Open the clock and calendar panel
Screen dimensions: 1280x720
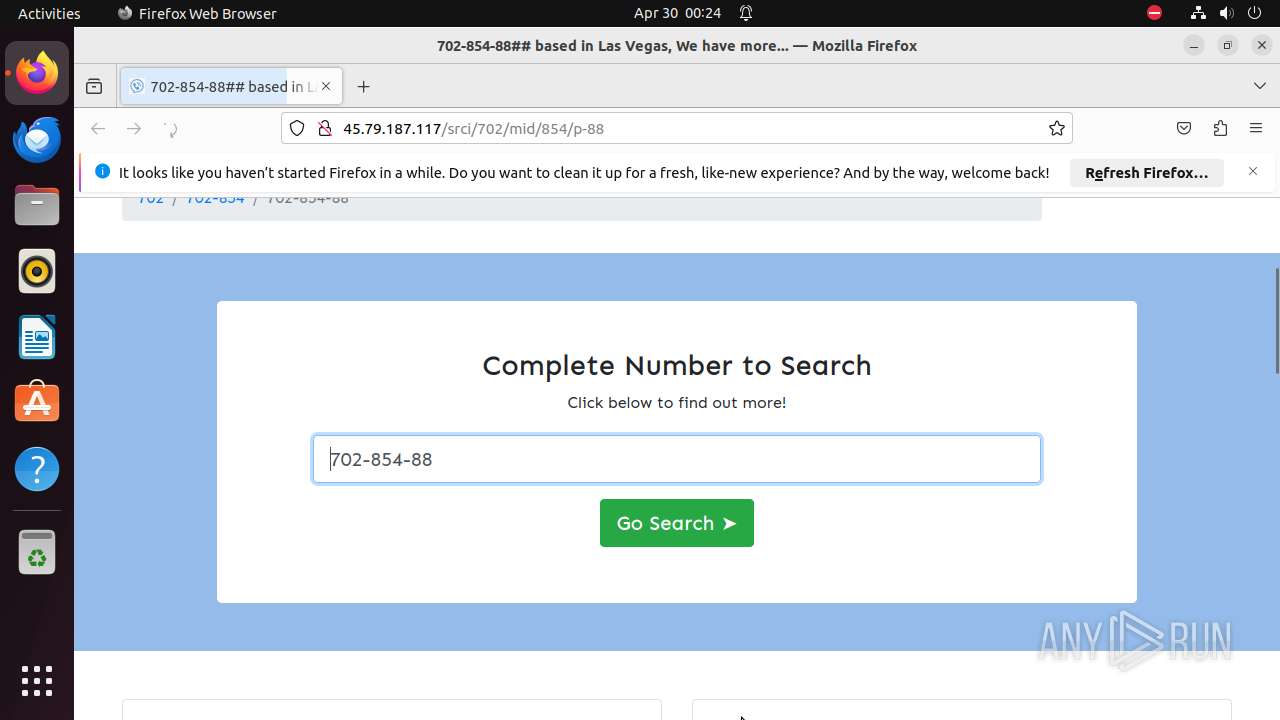[x=677, y=13]
